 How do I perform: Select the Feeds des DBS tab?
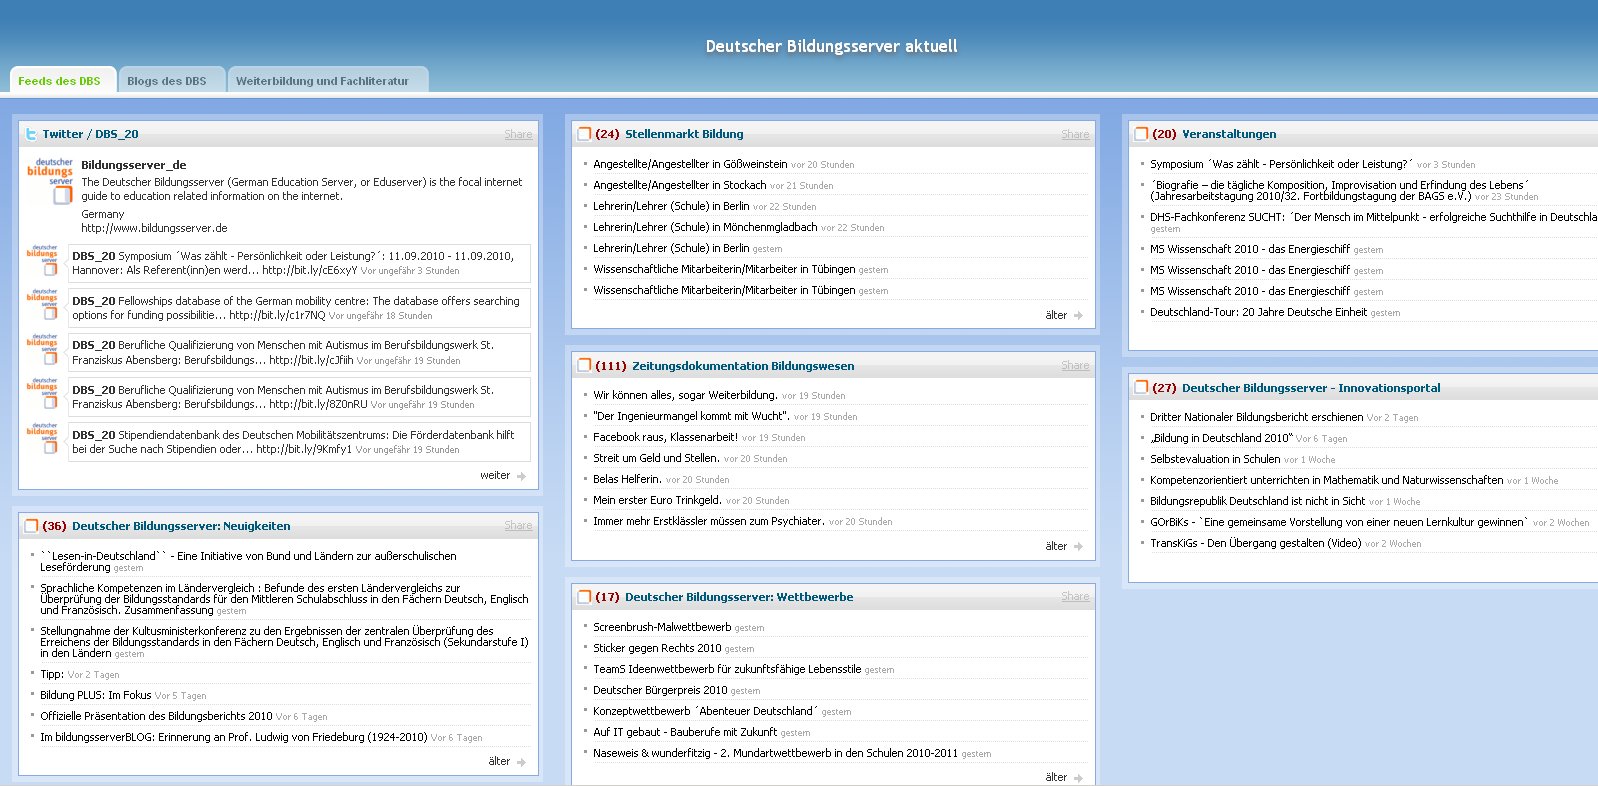pos(59,81)
